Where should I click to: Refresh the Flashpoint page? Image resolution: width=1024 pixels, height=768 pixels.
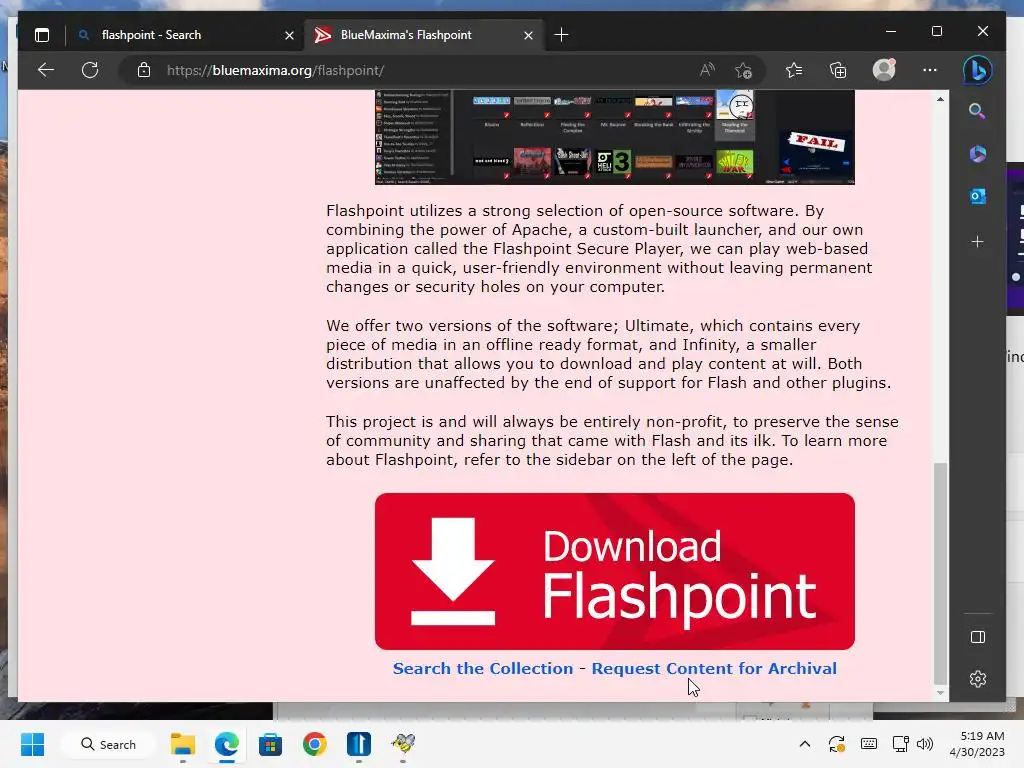[x=90, y=70]
